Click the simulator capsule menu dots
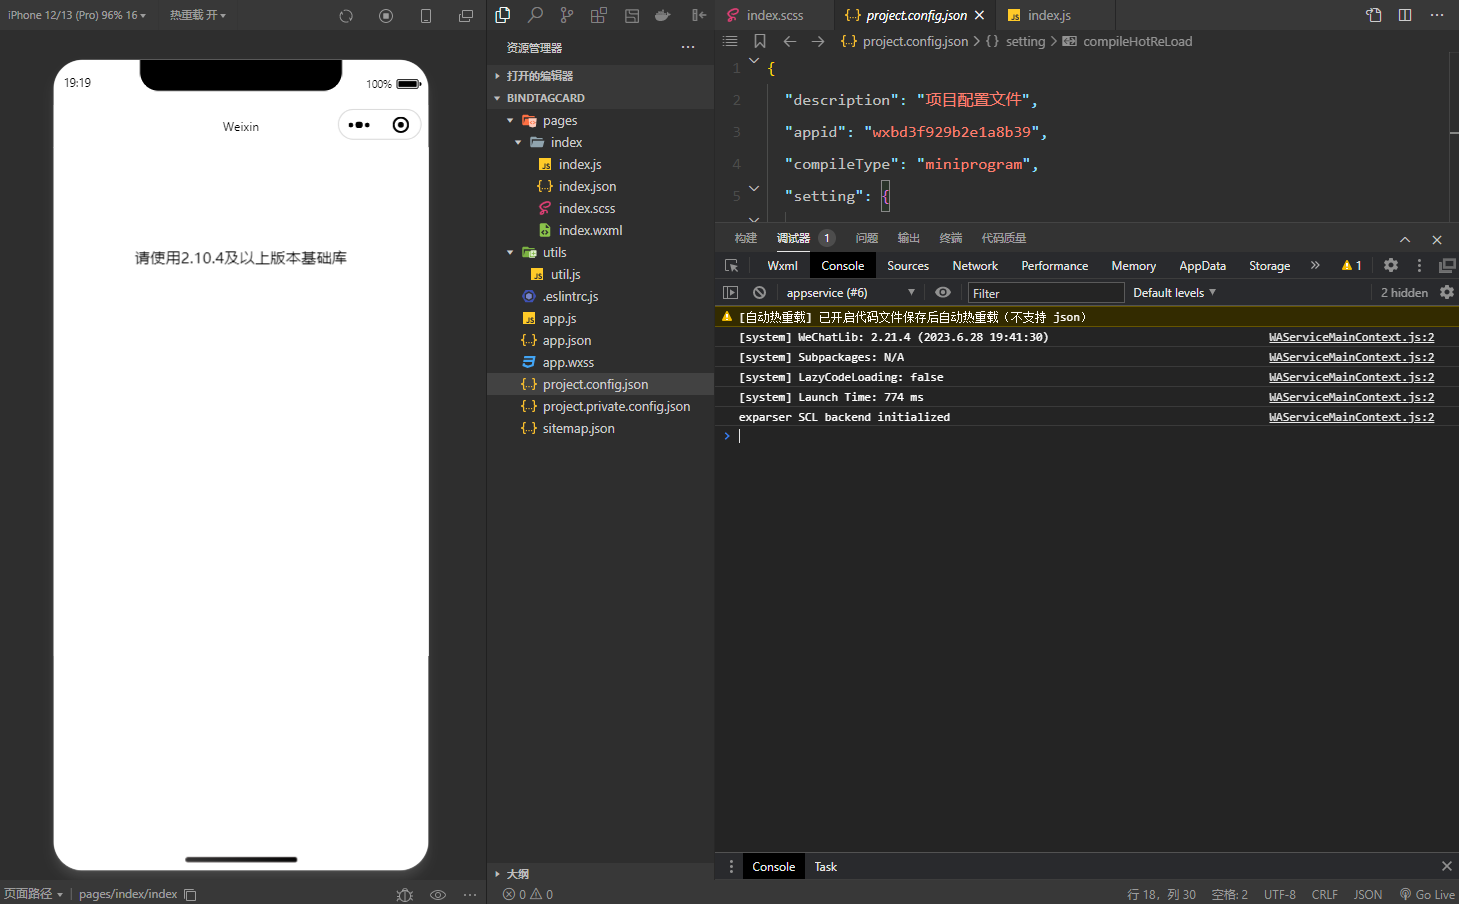The height and width of the screenshot is (904, 1459). (x=359, y=125)
